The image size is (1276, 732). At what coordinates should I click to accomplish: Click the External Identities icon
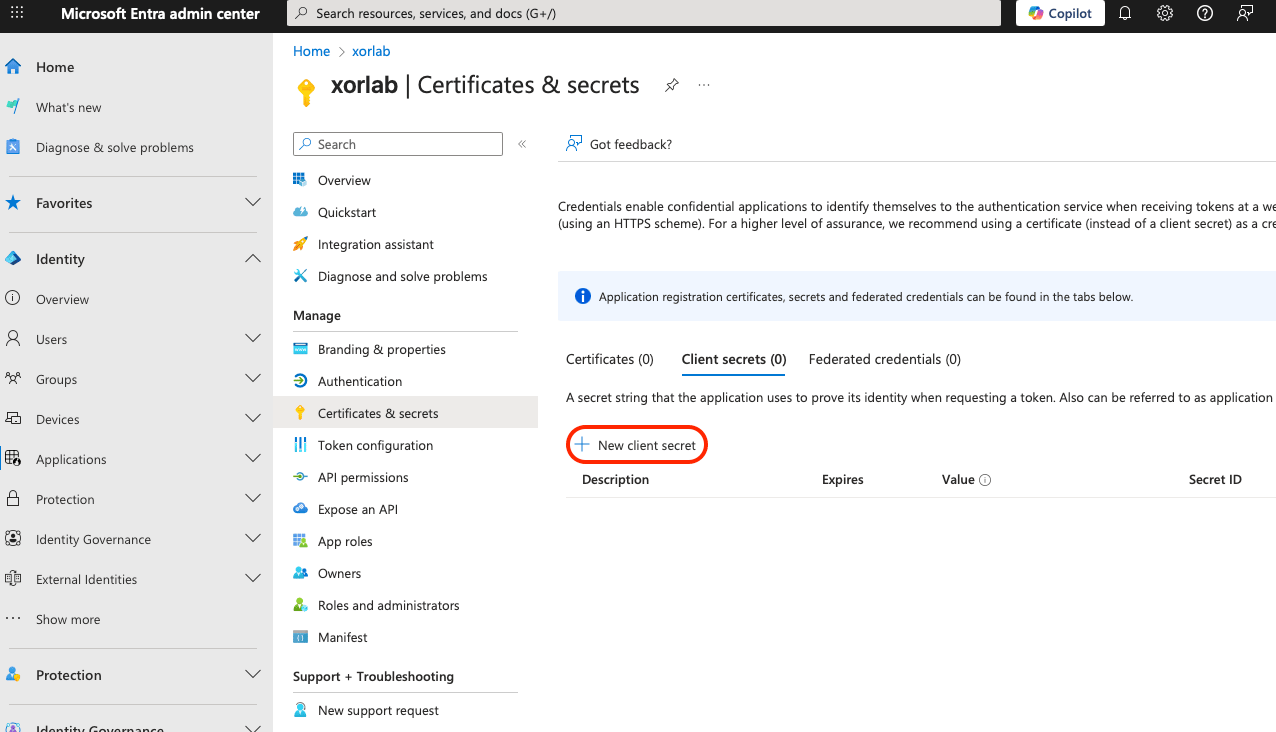13,578
